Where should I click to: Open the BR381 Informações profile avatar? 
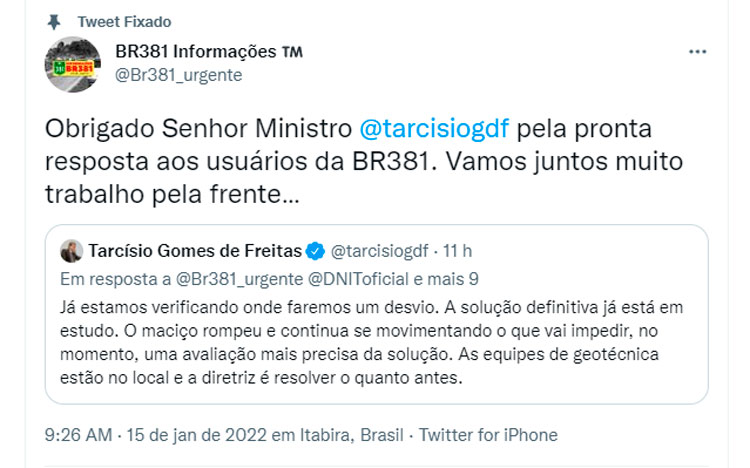[72, 63]
